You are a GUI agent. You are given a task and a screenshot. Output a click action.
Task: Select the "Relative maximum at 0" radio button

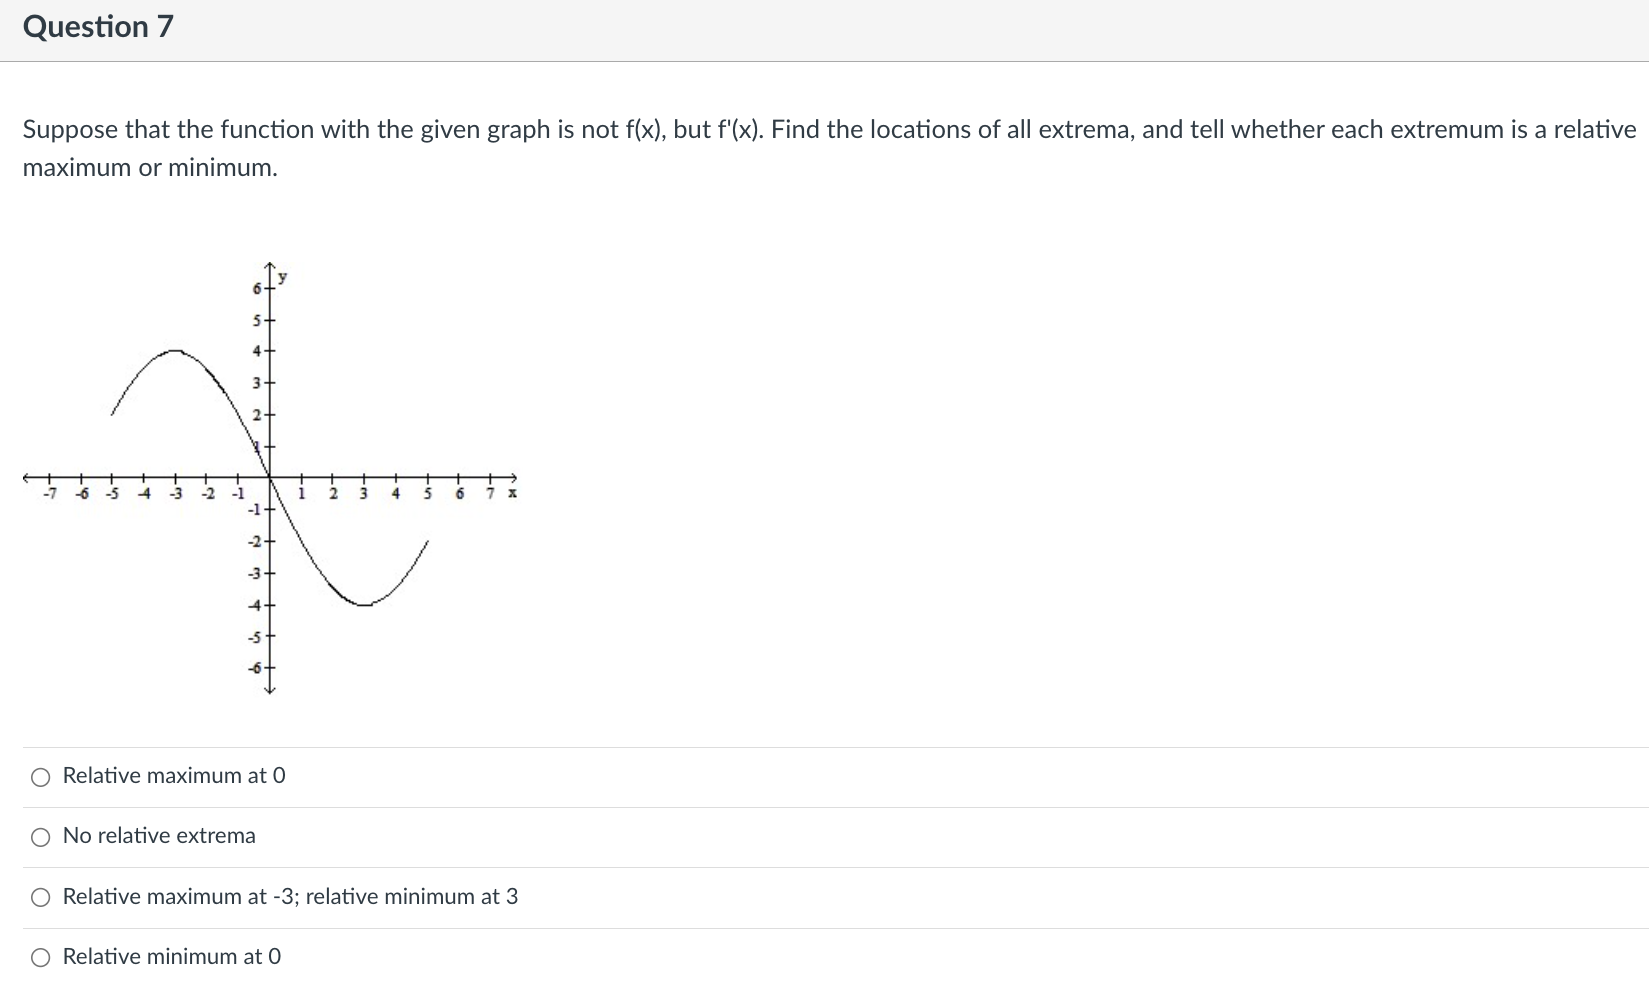coord(40,776)
